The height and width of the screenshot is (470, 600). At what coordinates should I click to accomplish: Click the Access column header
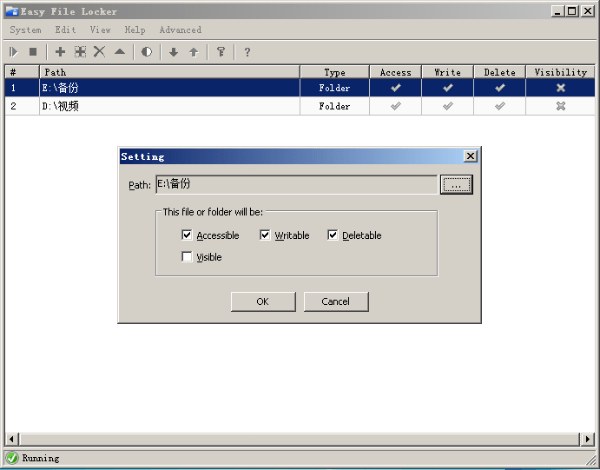[395, 72]
